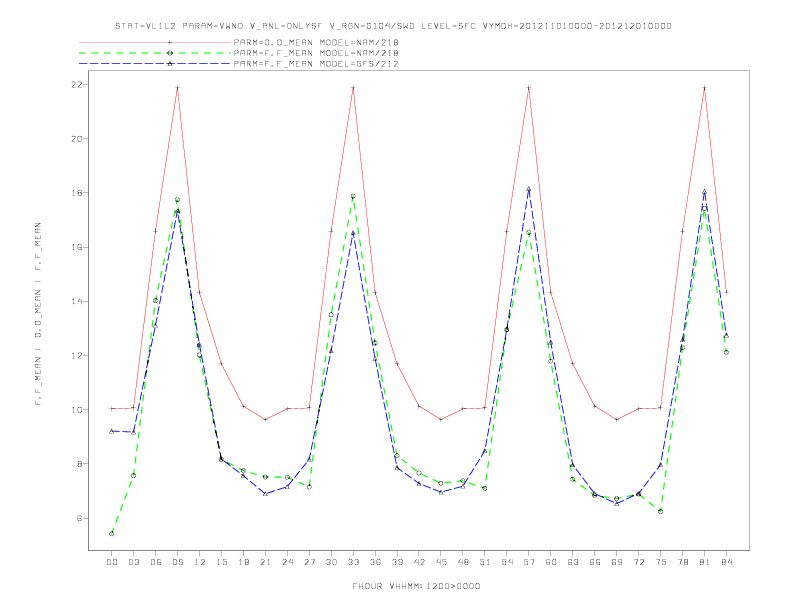Click x-axis forecast hour label 15

[x=221, y=562]
